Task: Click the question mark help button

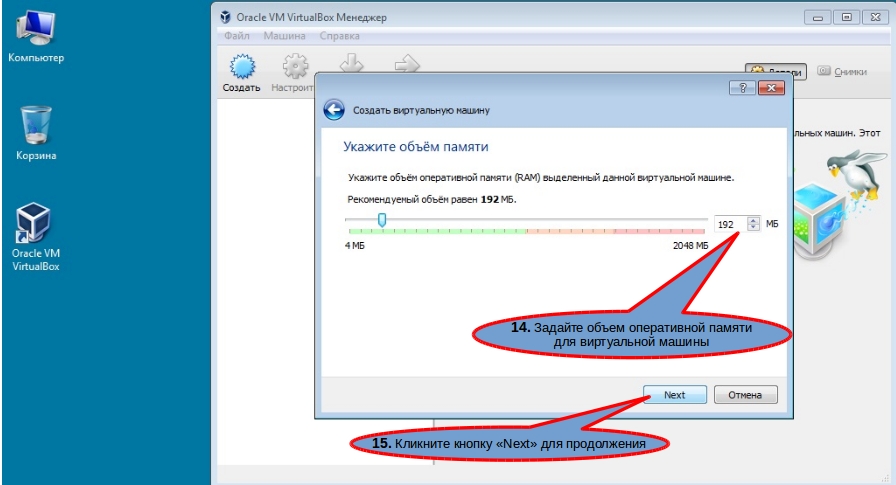Action: [742, 88]
